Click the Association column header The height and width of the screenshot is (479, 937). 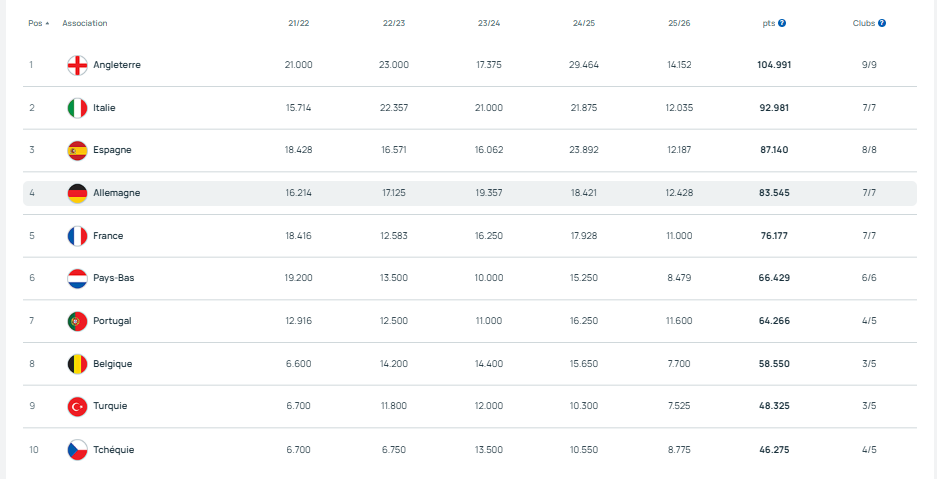(85, 23)
